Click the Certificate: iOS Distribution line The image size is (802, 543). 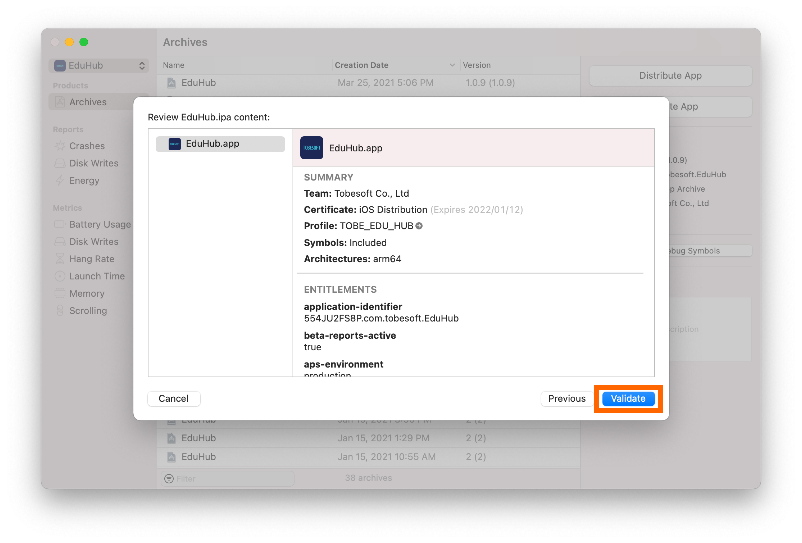click(413, 210)
